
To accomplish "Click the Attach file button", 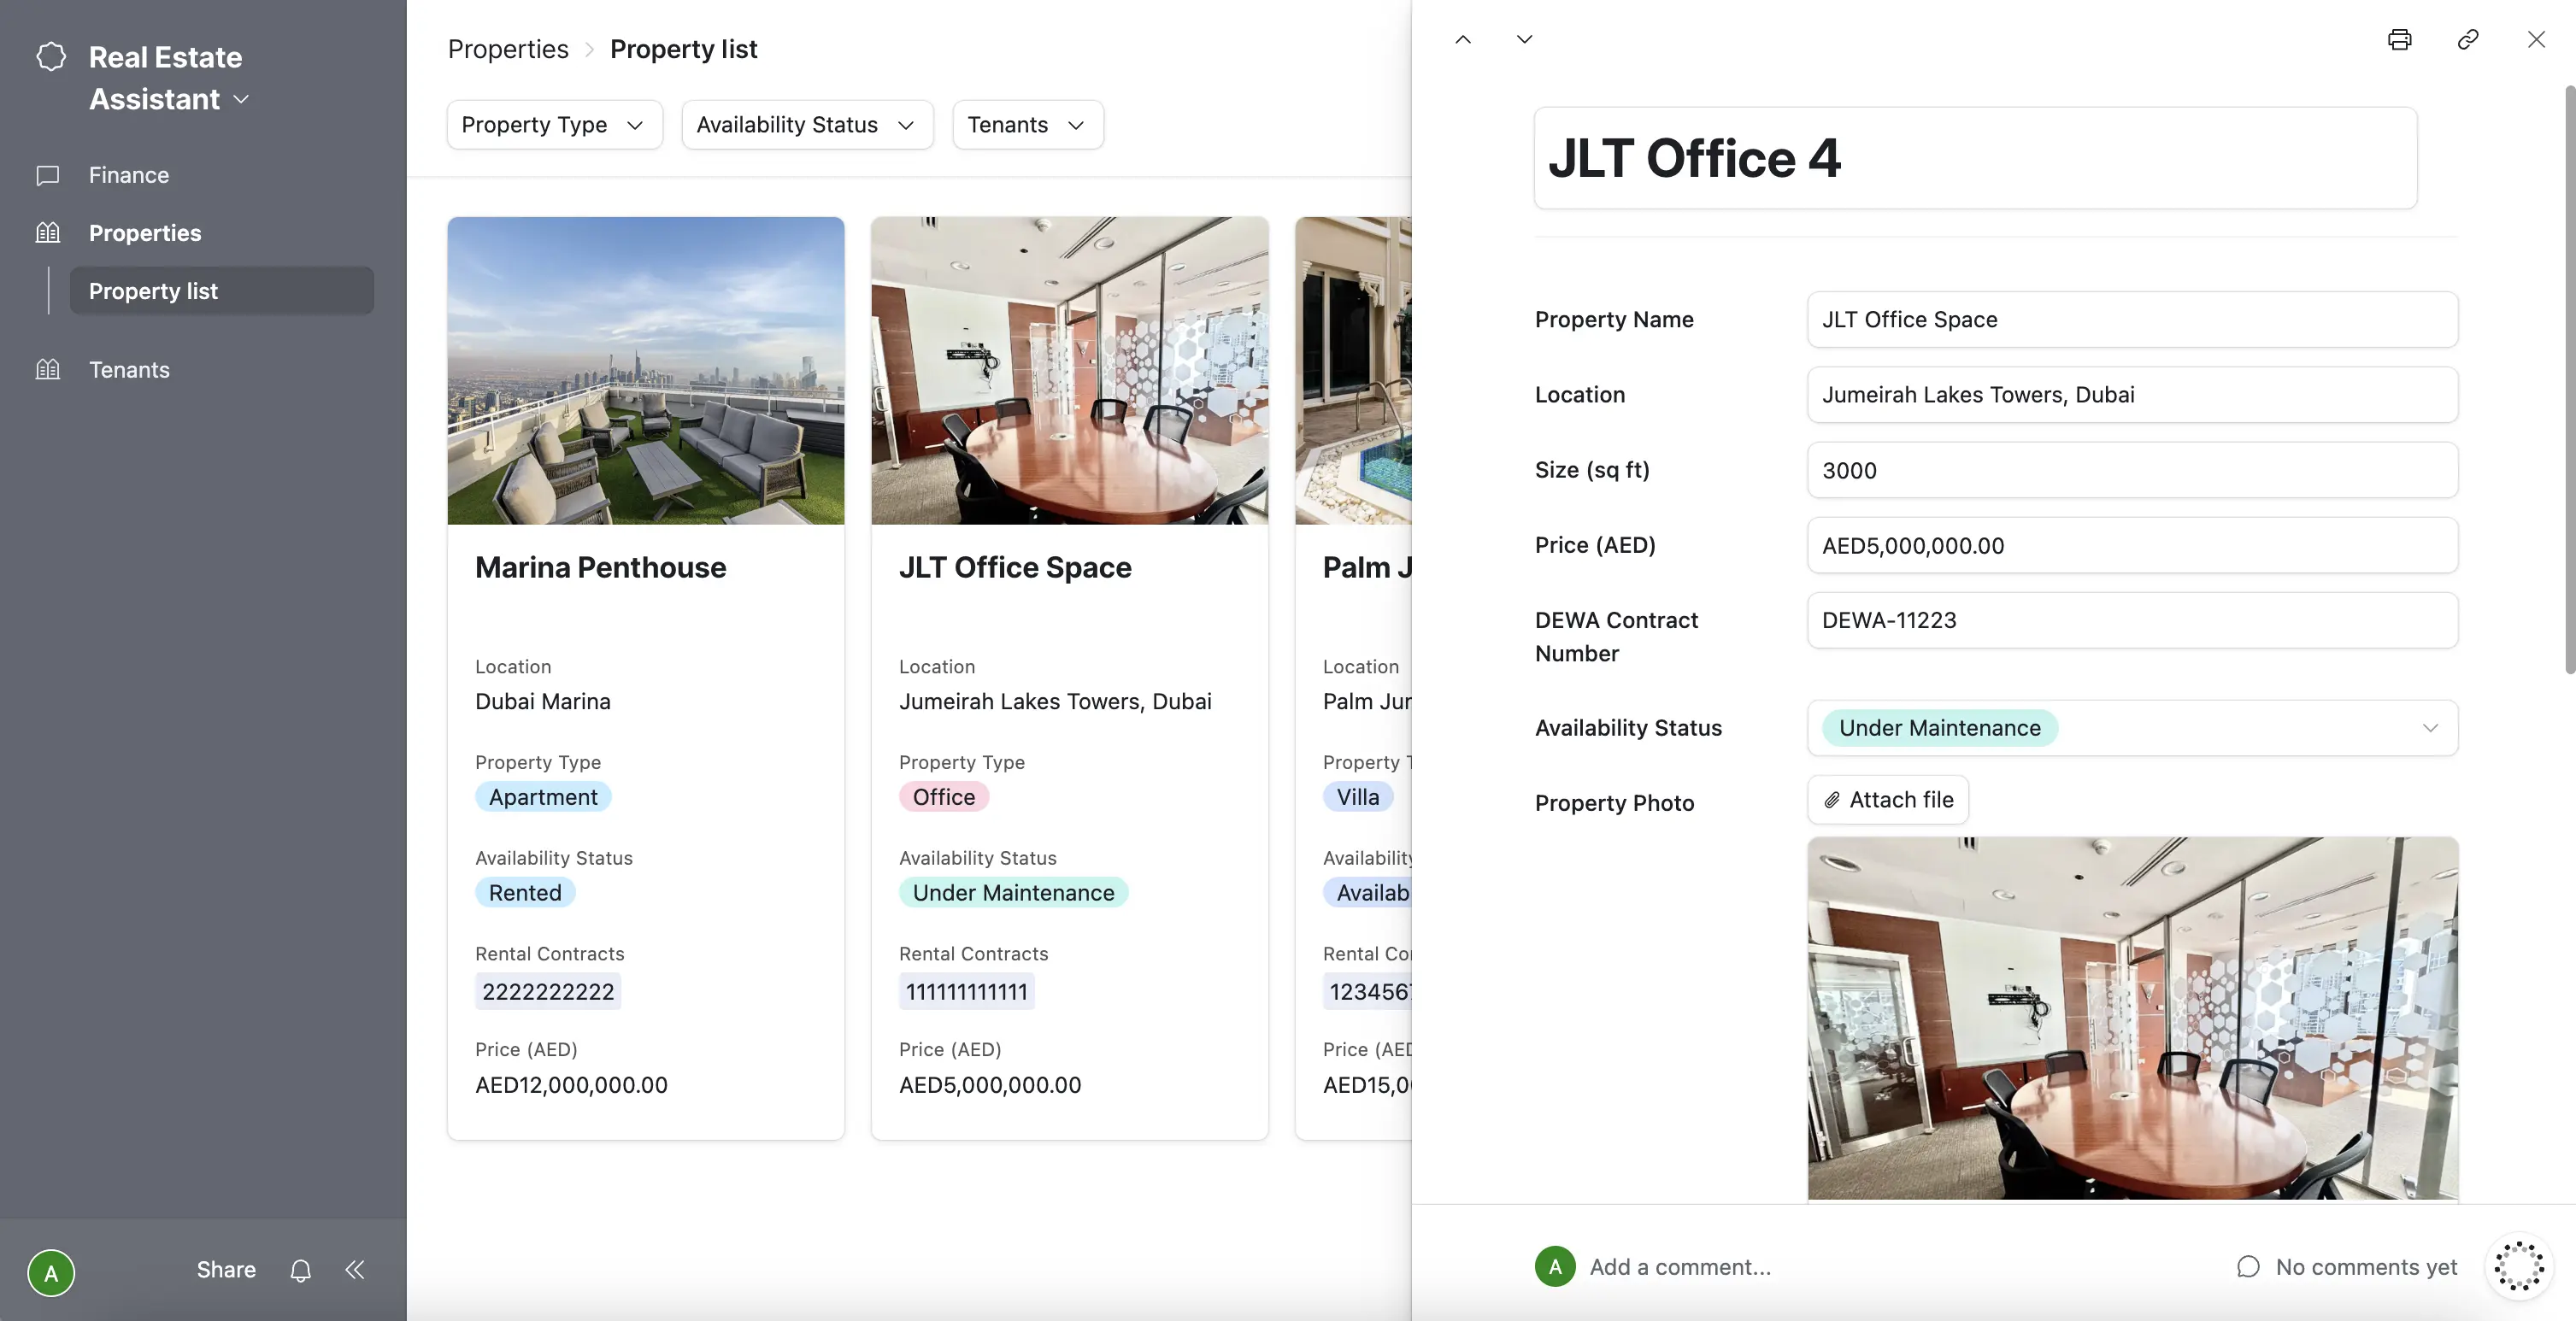I will tap(1887, 800).
